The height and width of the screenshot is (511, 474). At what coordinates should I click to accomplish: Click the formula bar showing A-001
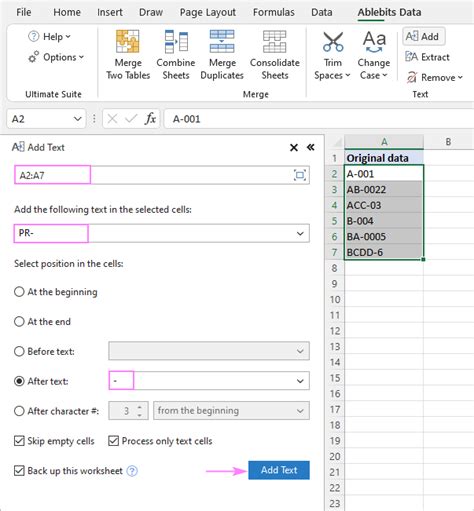coord(319,119)
